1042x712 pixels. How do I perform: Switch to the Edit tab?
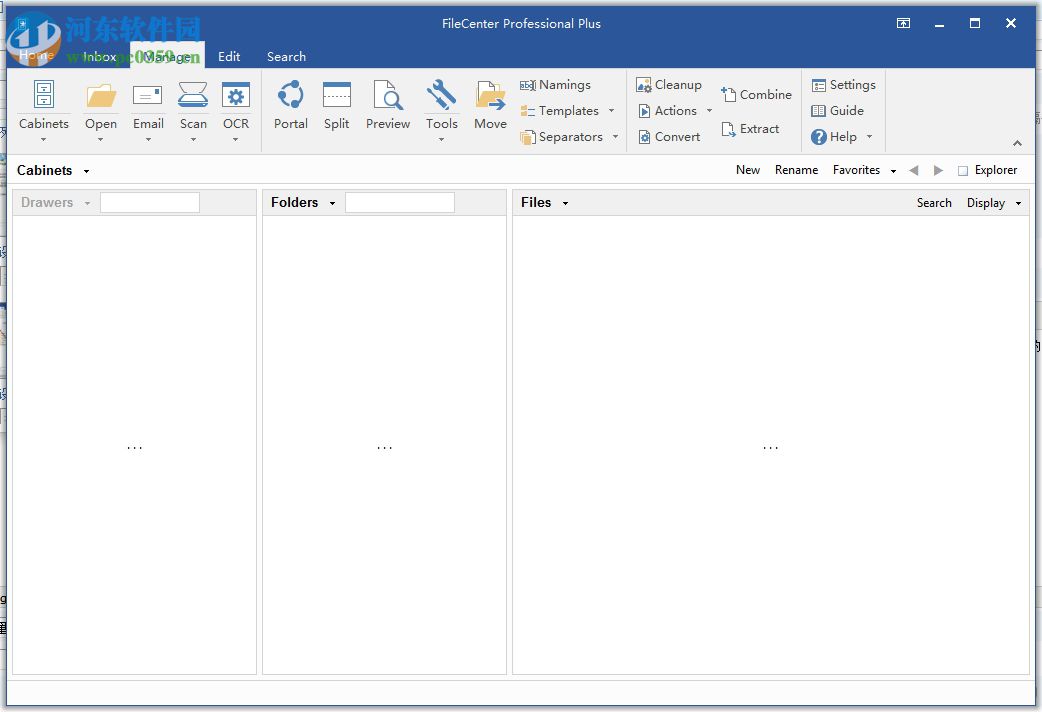(229, 57)
